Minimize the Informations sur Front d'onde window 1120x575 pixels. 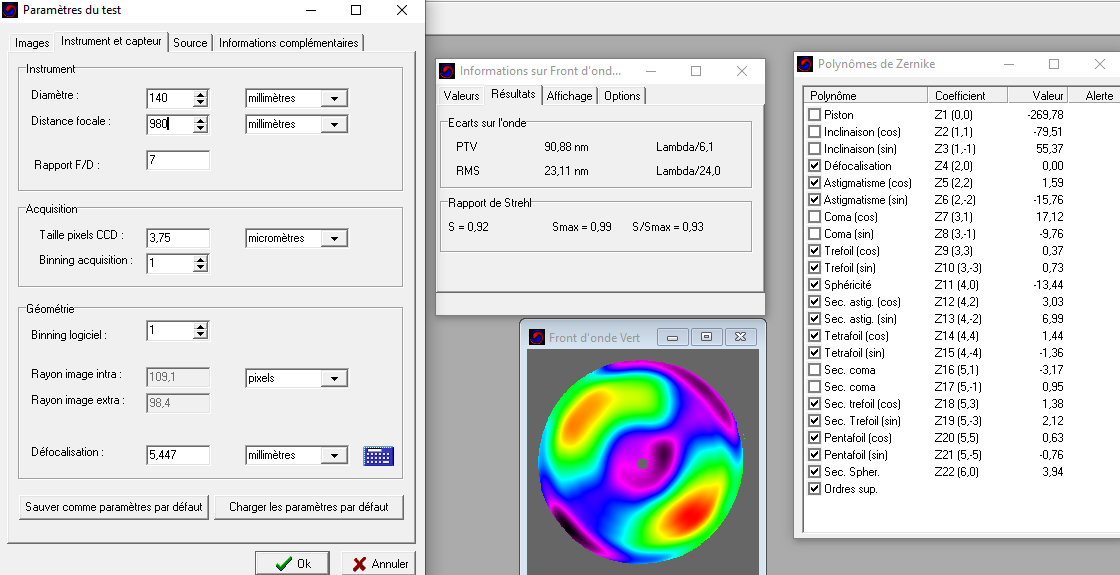651,71
